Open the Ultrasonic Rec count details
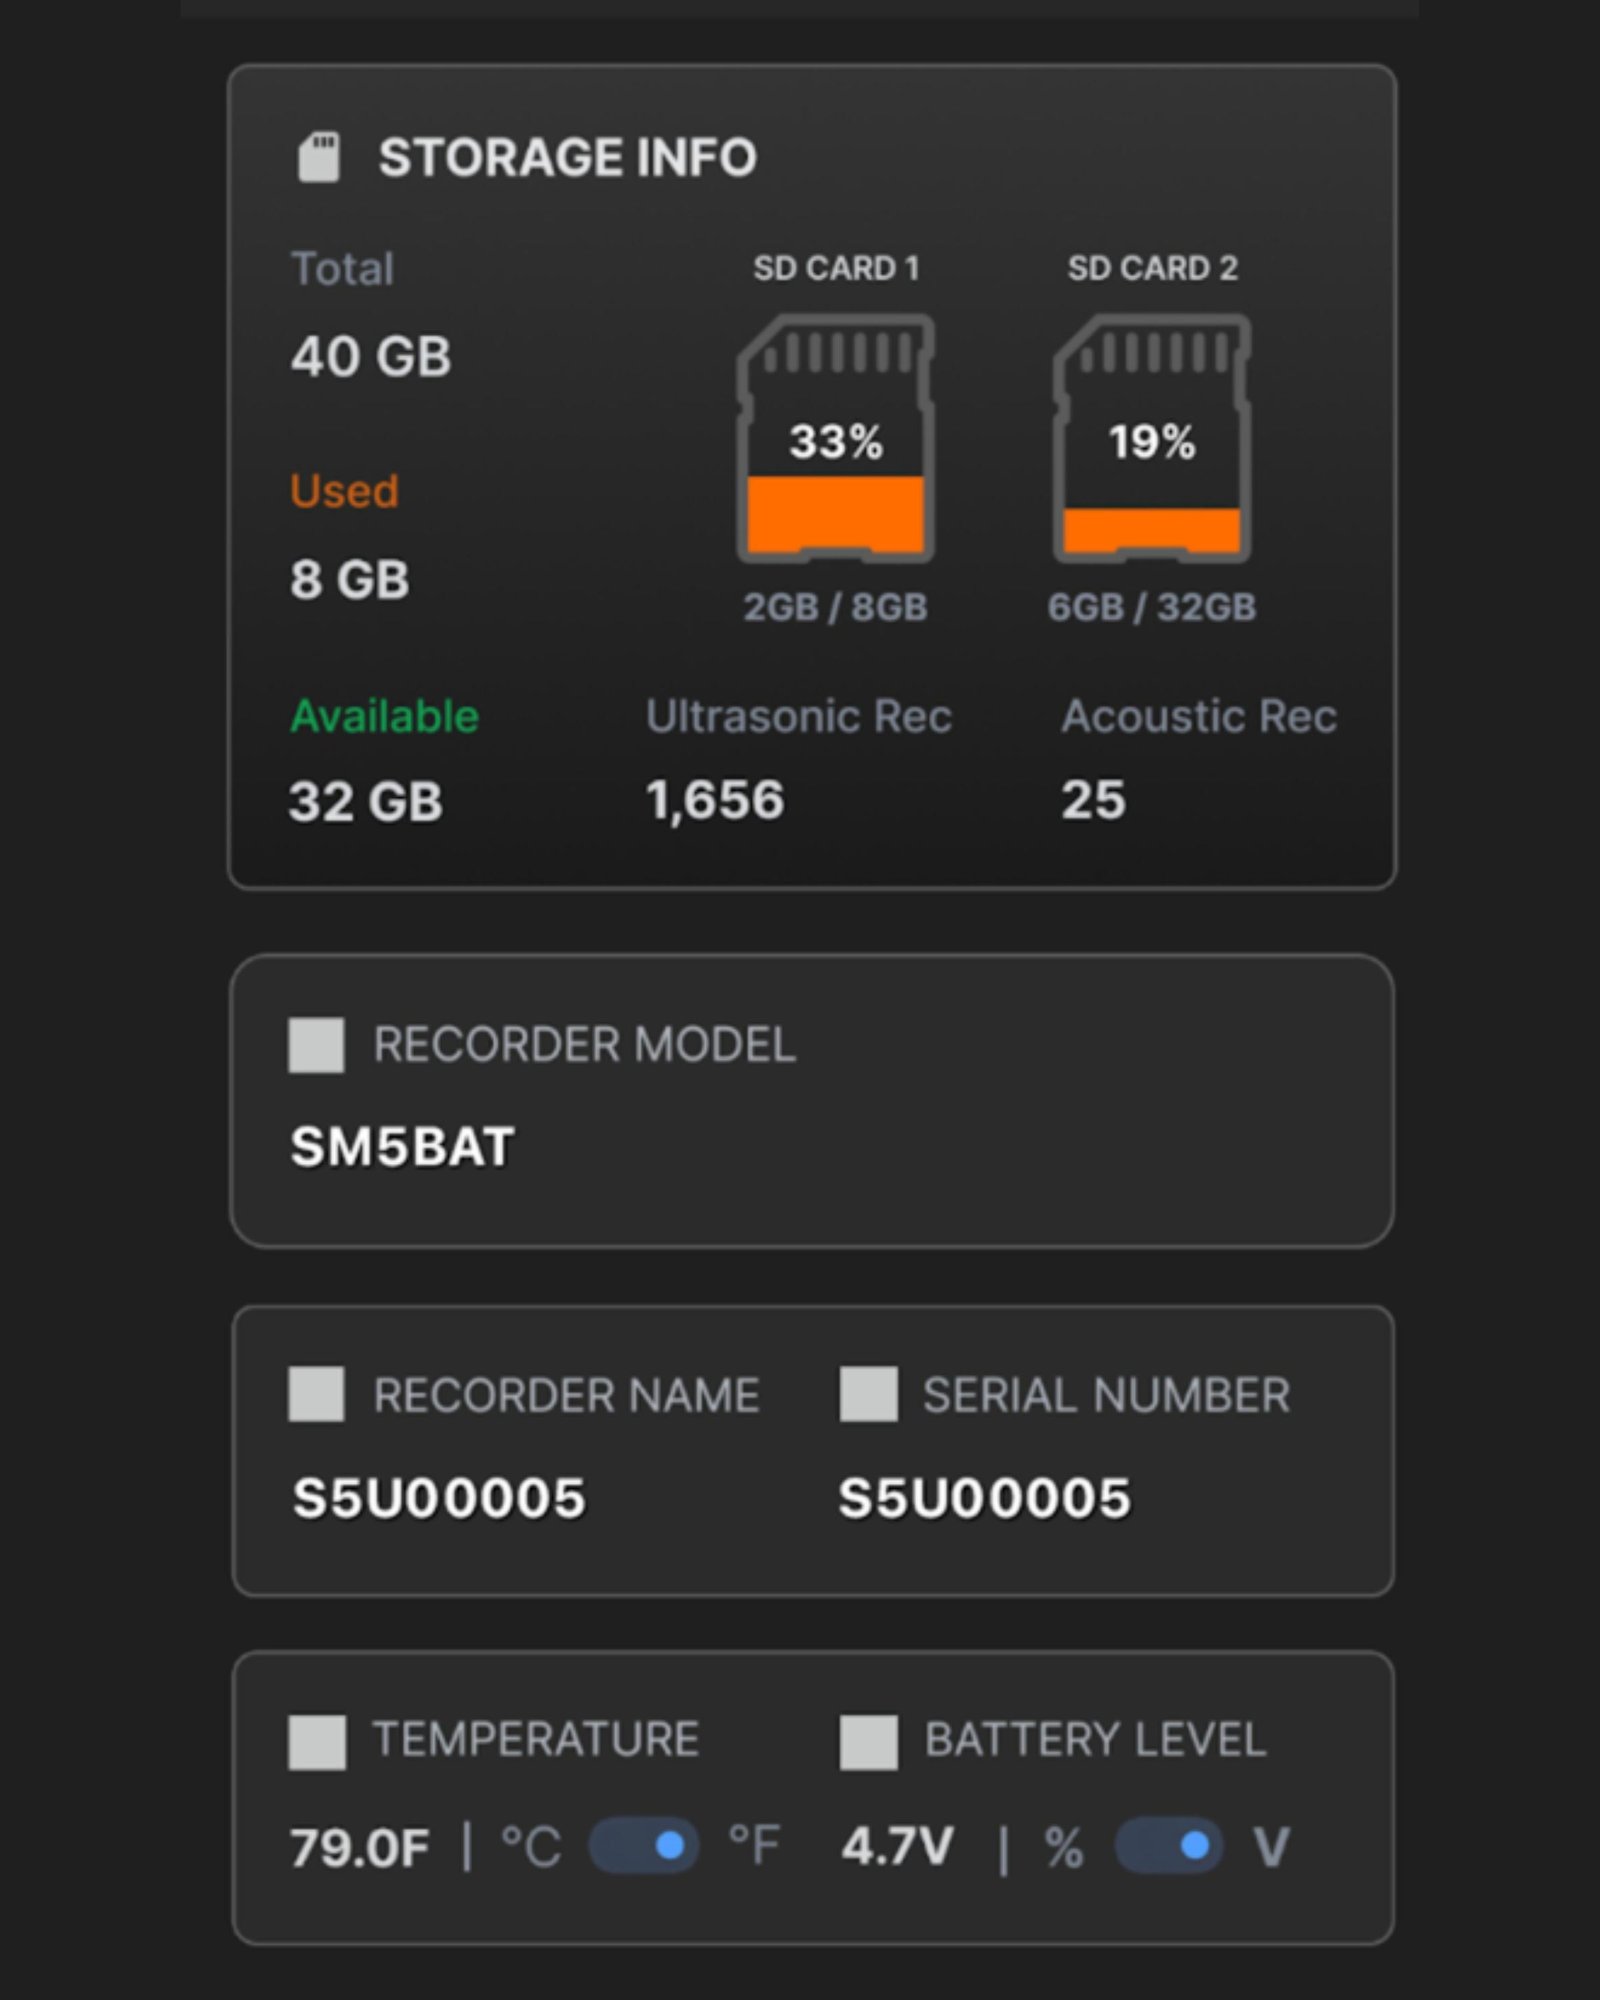 [715, 797]
